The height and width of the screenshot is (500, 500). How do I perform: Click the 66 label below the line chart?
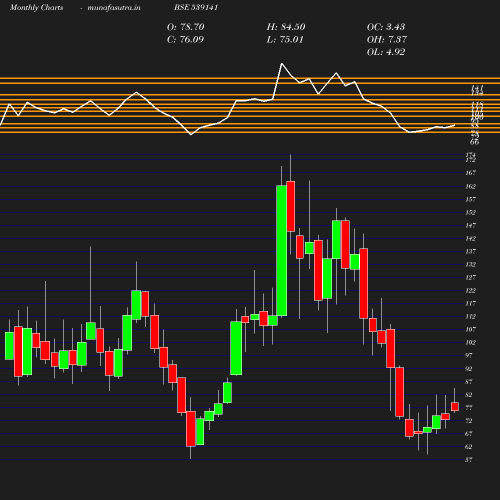coord(475,142)
